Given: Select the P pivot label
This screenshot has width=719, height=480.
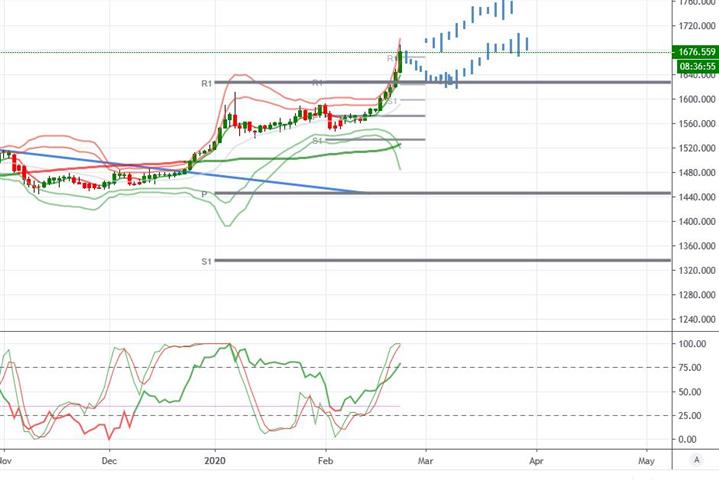Looking at the screenshot, I should point(204,194).
